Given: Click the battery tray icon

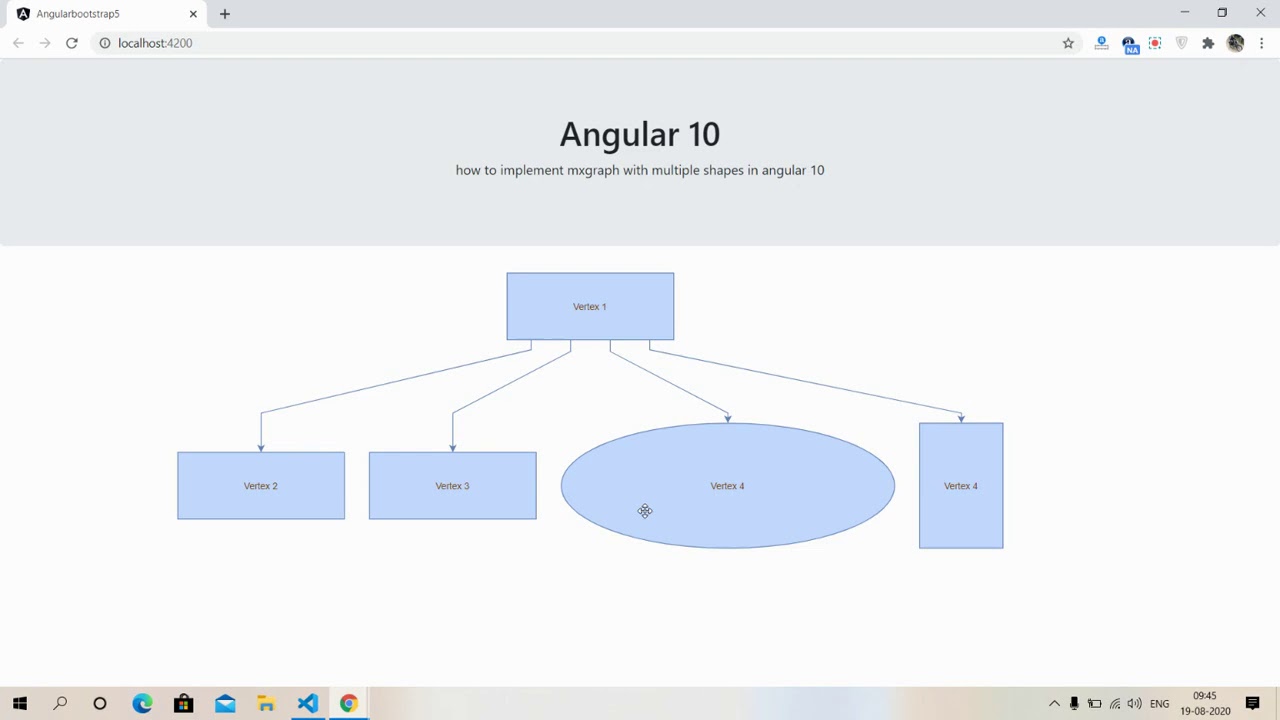Looking at the screenshot, I should coord(1094,704).
